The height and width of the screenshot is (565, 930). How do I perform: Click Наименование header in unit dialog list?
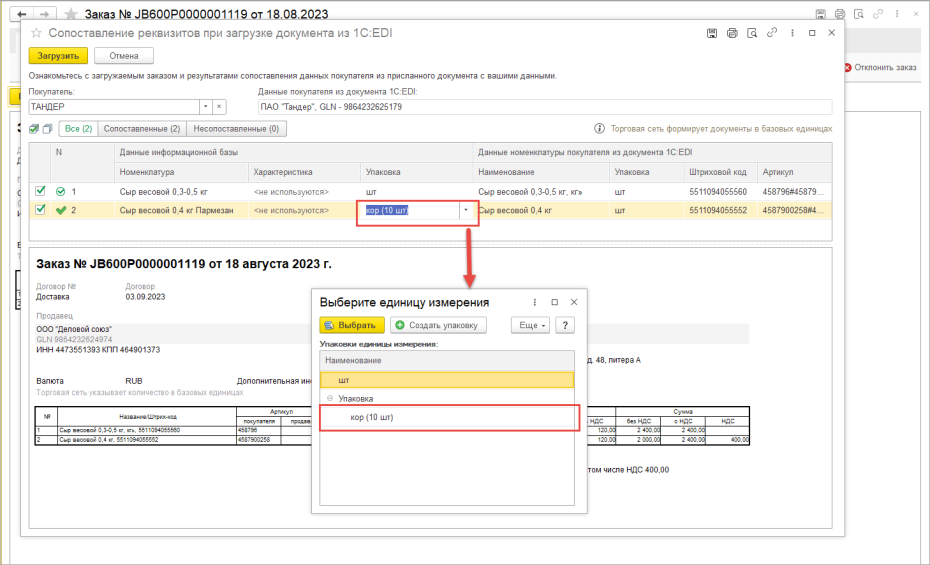coord(447,360)
